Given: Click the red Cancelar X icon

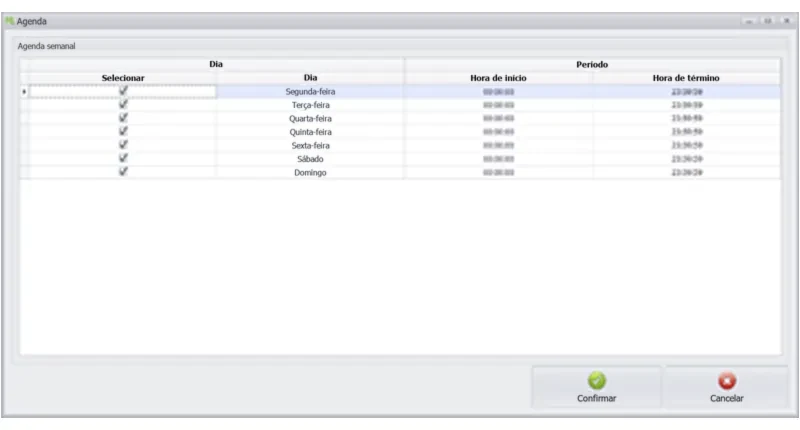Looking at the screenshot, I should (x=727, y=381).
